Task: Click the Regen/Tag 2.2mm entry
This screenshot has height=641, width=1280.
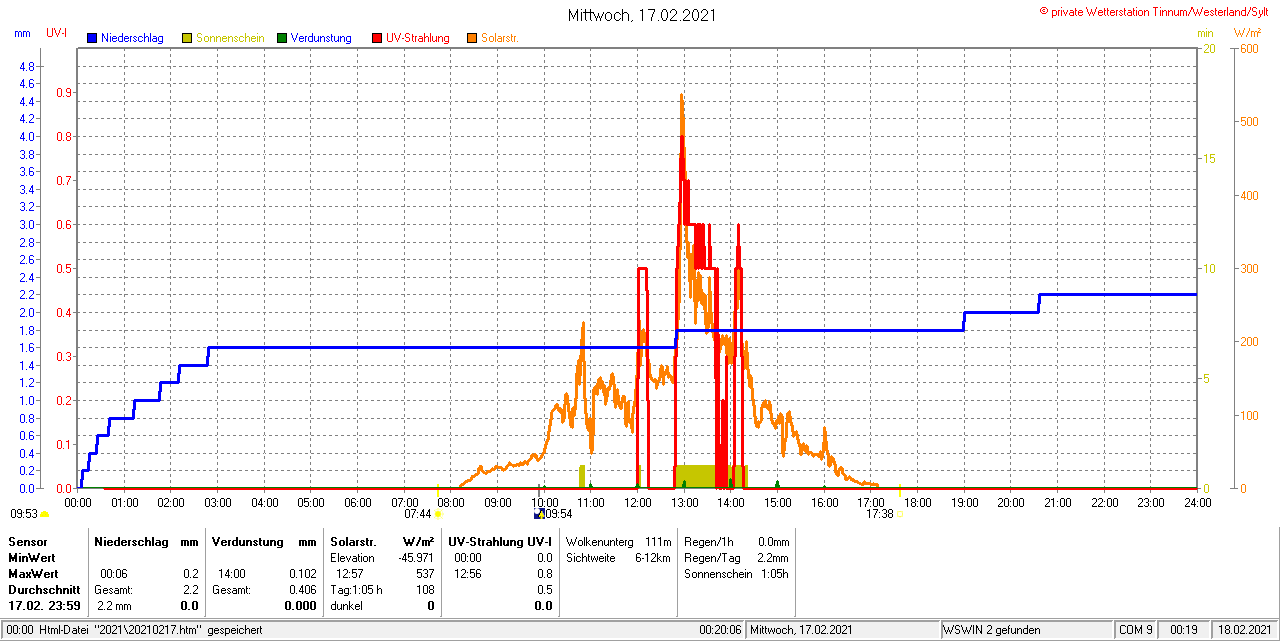Action: [x=737, y=557]
